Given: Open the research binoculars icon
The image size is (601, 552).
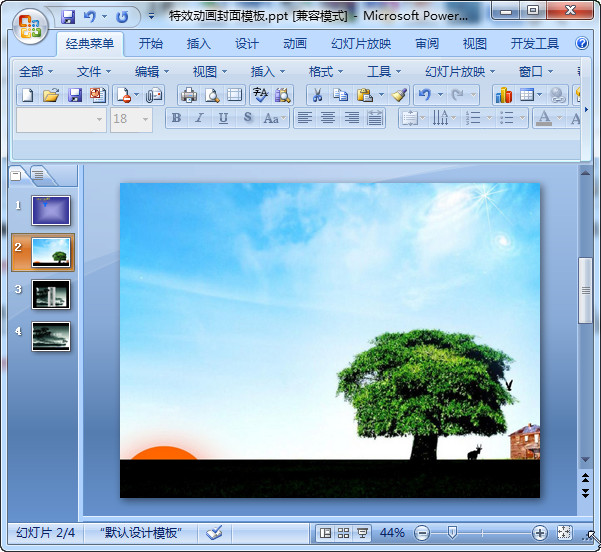Looking at the screenshot, I should [x=283, y=95].
